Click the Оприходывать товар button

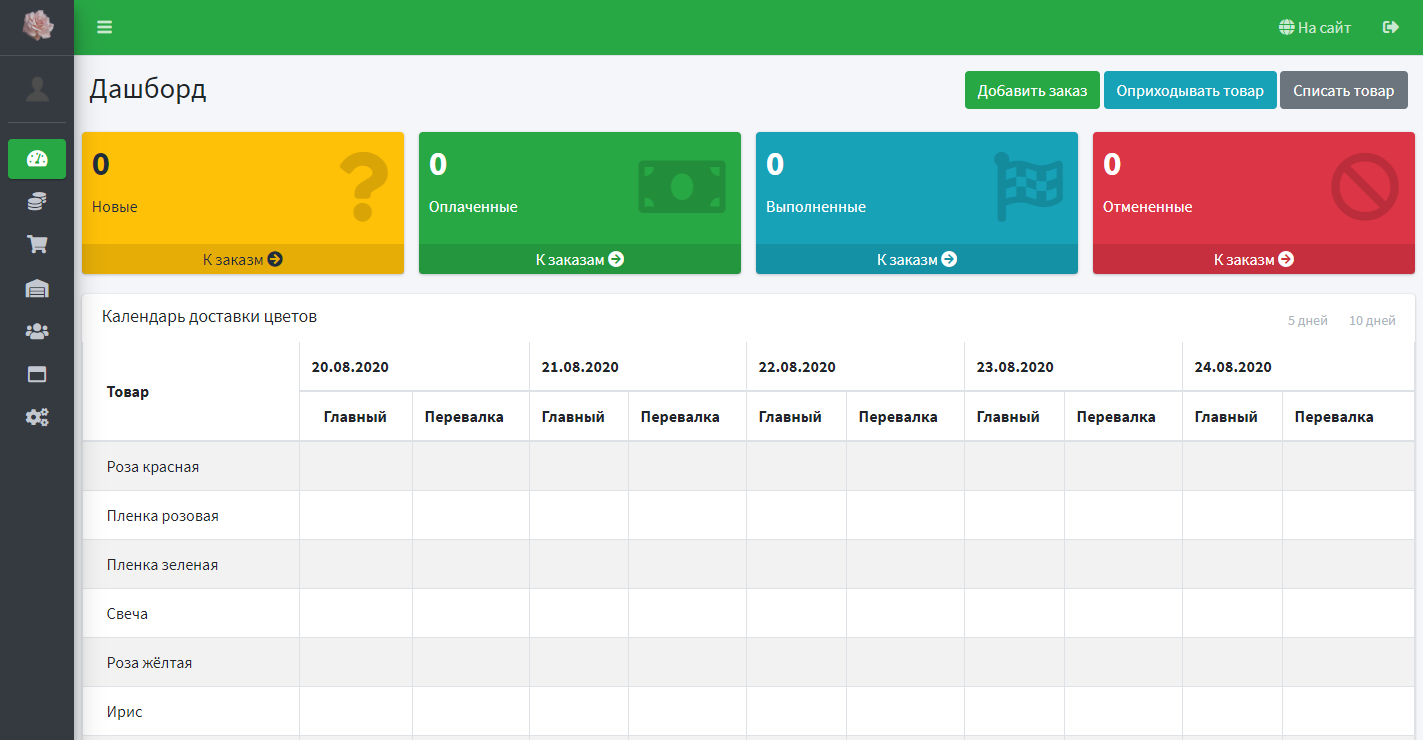point(1190,90)
